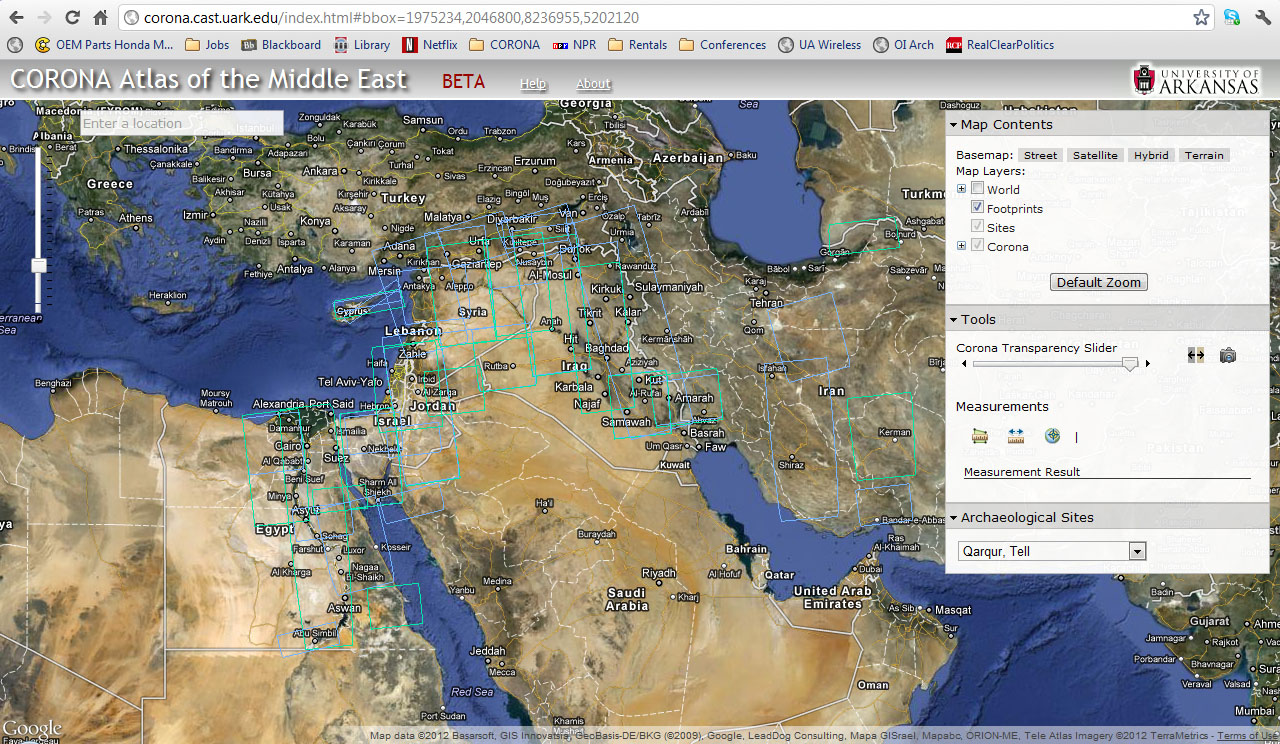1280x744 pixels.
Task: Open the Skype extension icon
Action: click(1232, 18)
